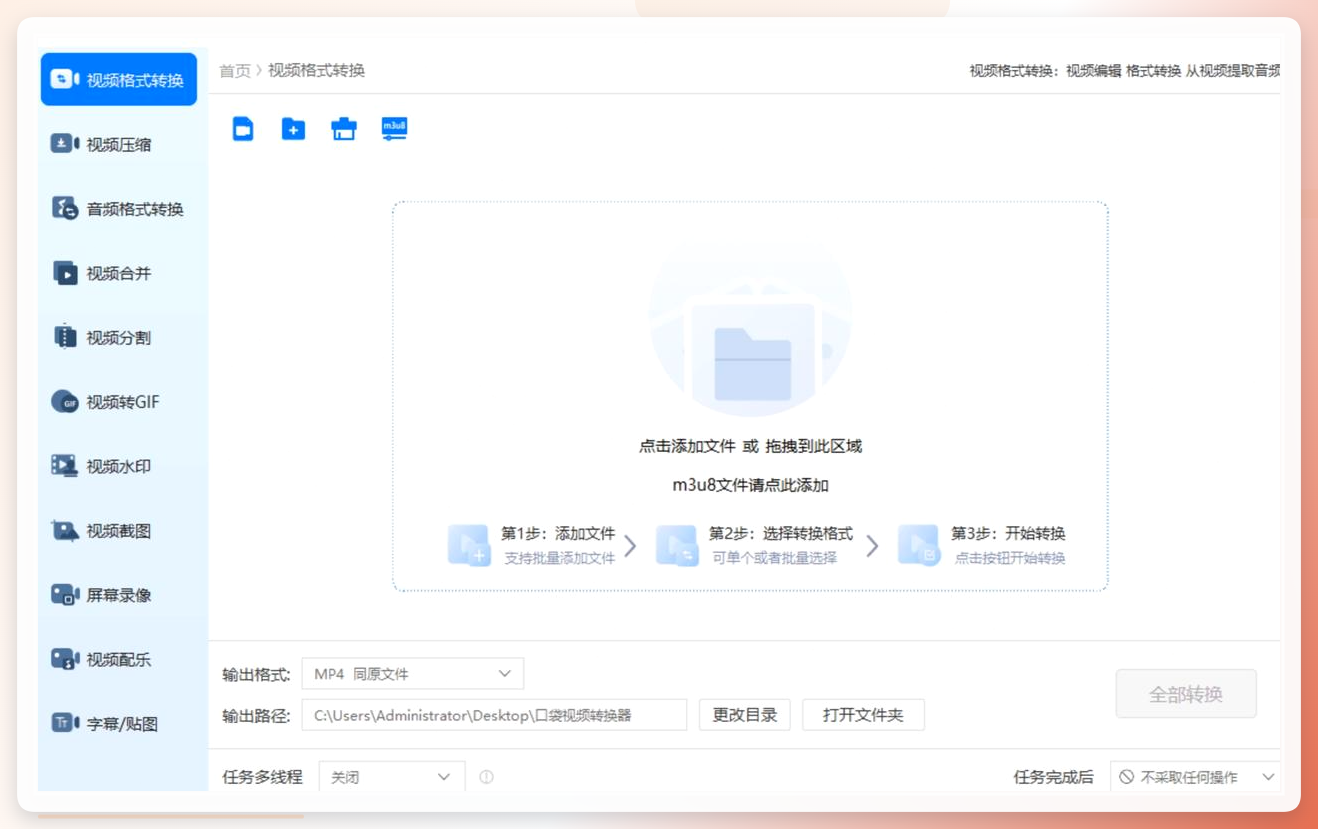Click the 视频转GIF sidebar icon
This screenshot has height=829, width=1318.
pos(65,402)
